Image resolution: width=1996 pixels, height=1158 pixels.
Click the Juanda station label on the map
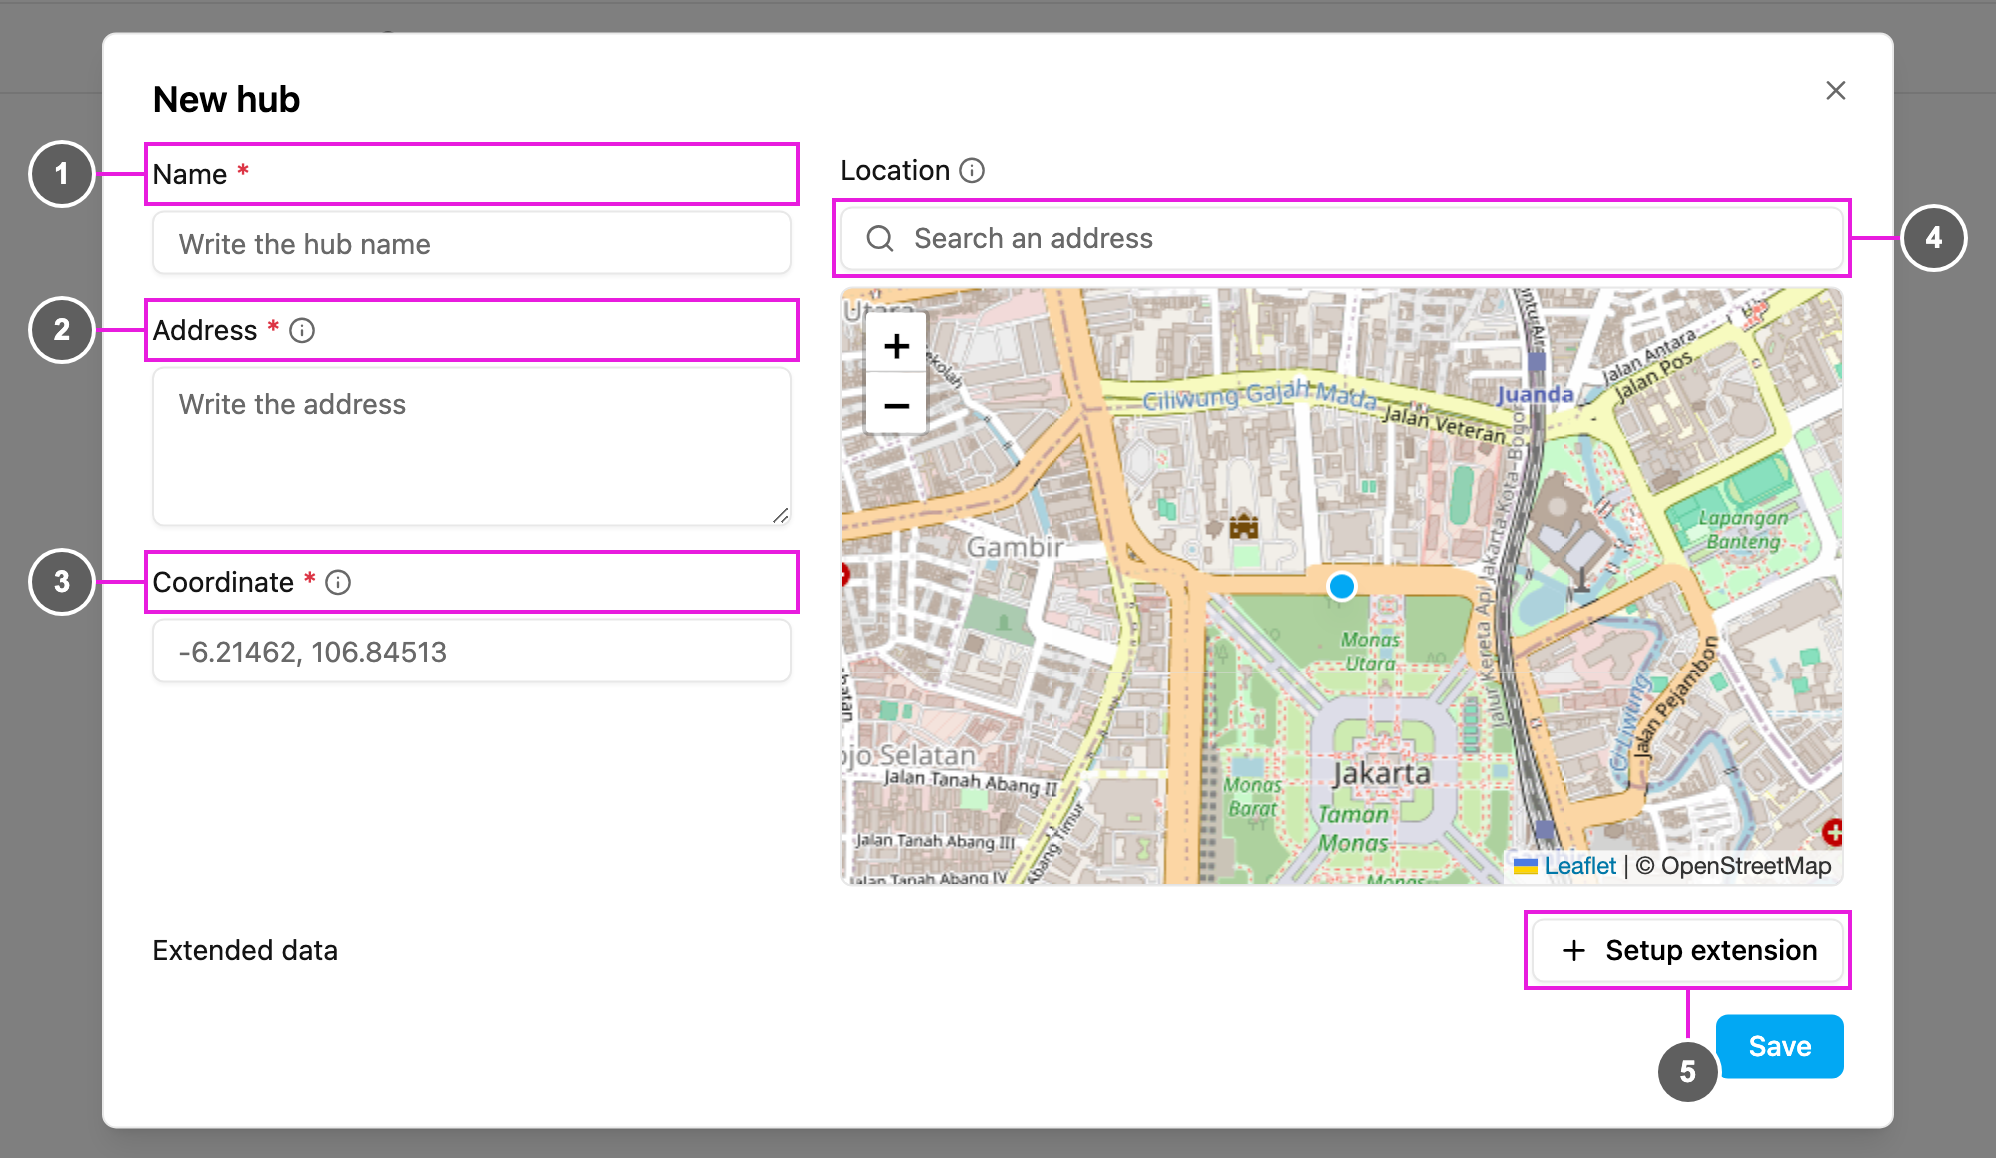coord(1535,394)
